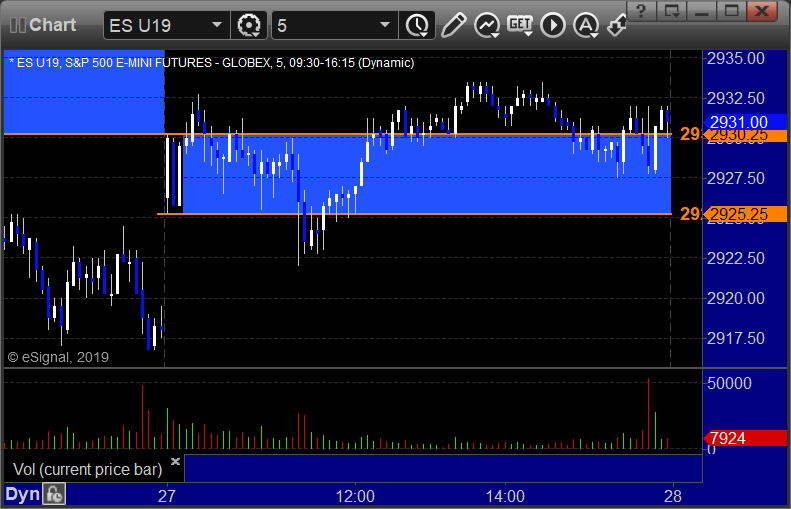Click the red 7924 volume label
The image size is (791, 509).
click(x=745, y=438)
